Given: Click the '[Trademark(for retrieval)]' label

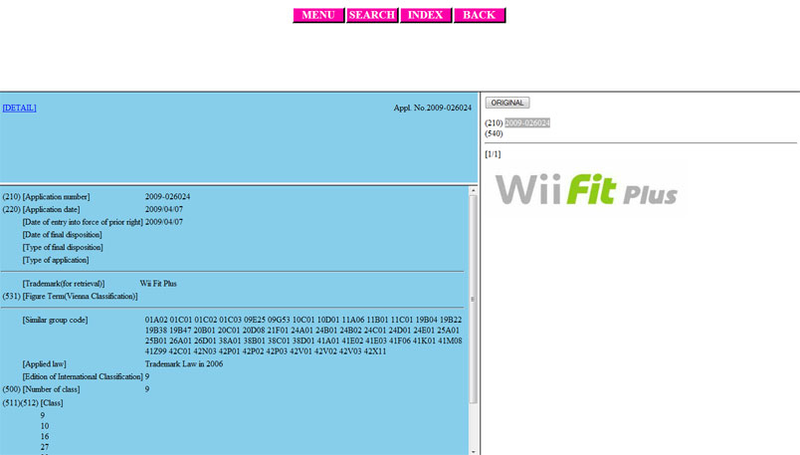Looking at the screenshot, I should pyautogui.click(x=63, y=284).
